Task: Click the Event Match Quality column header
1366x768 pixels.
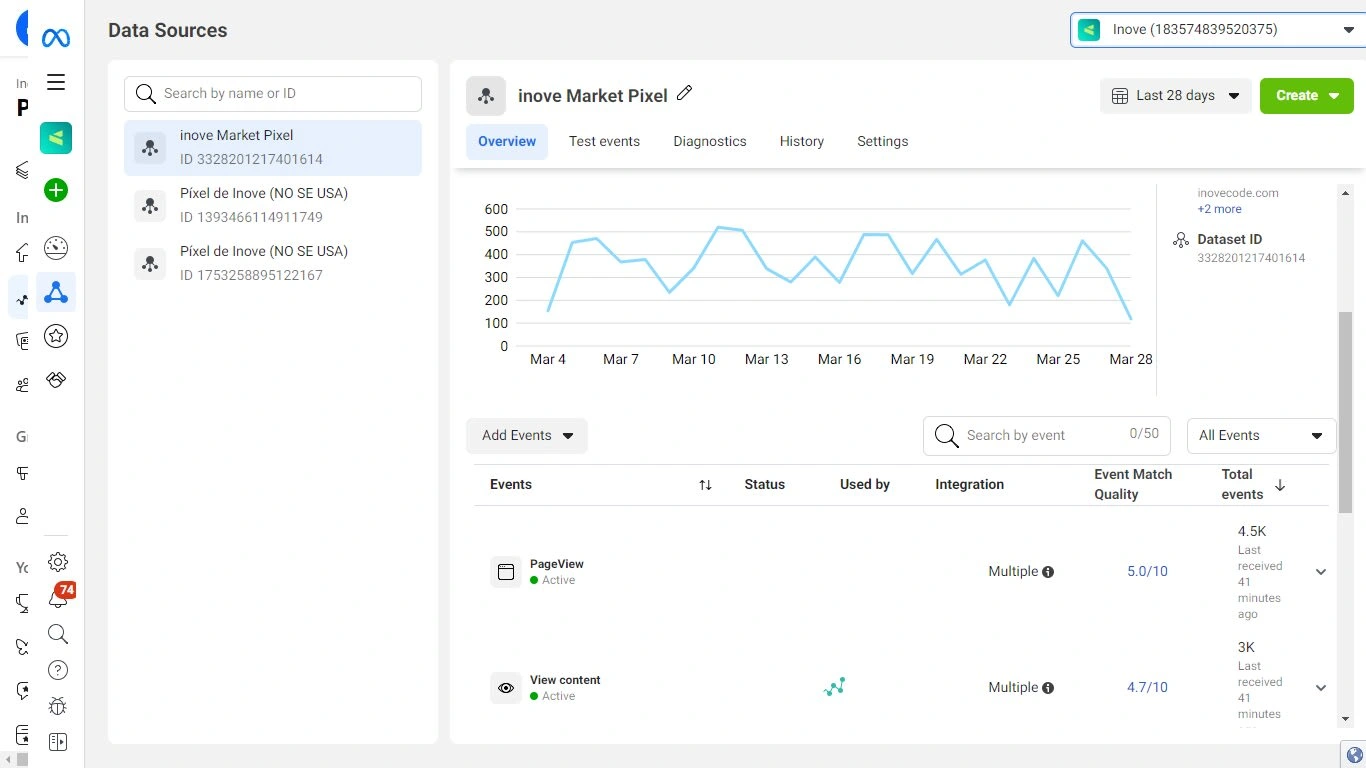Action: [1133, 485]
